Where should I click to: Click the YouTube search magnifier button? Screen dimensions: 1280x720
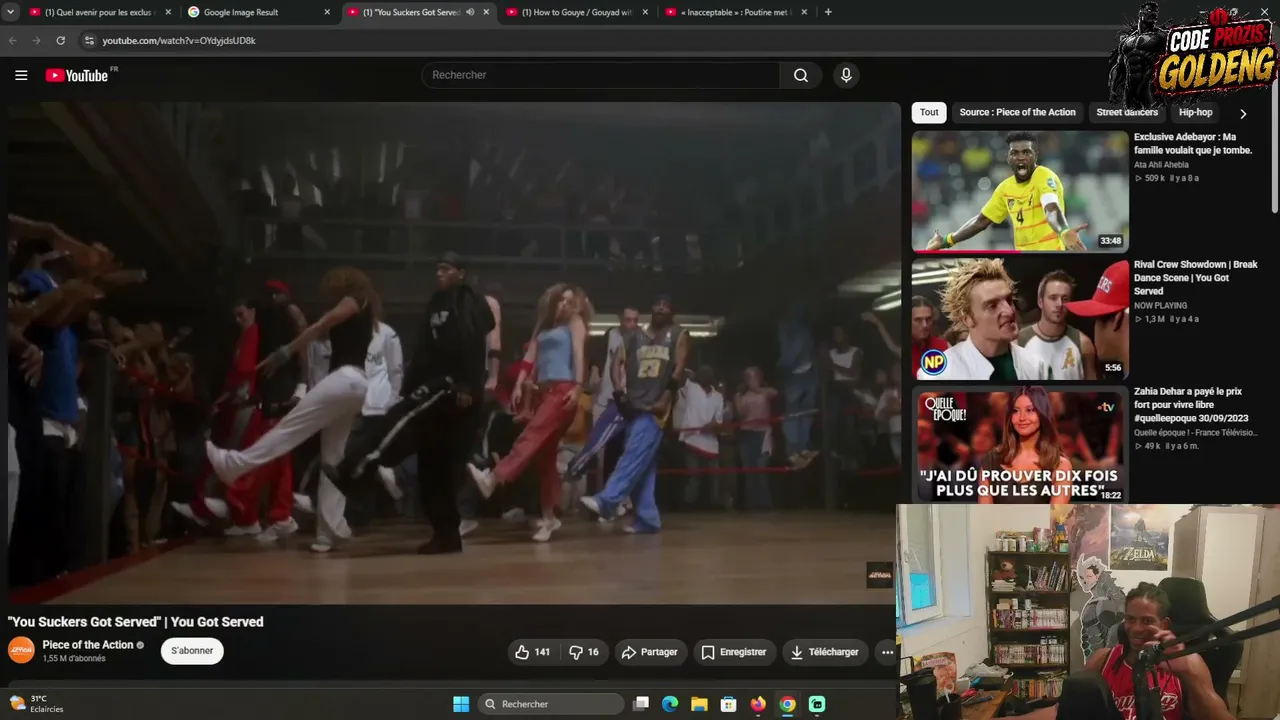801,75
